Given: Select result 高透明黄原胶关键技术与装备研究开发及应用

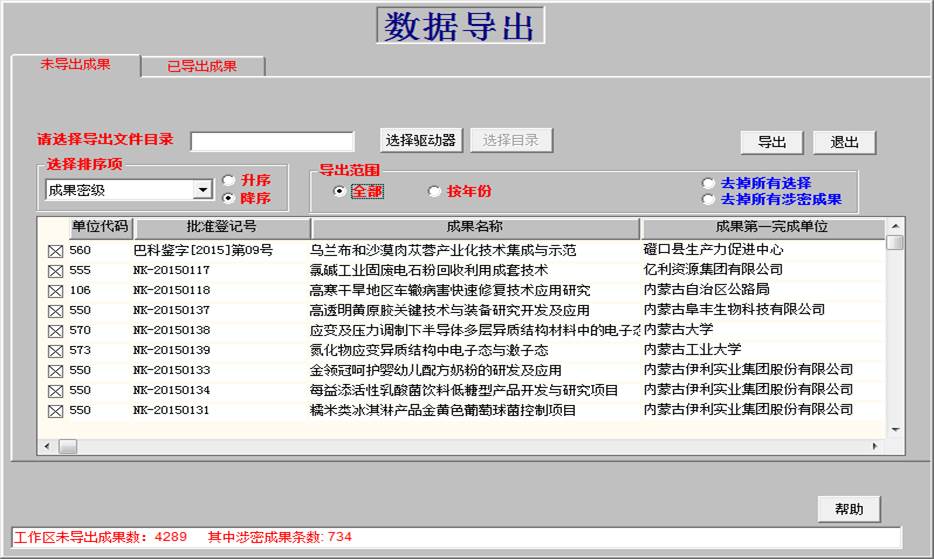Looking at the screenshot, I should pos(449,310).
